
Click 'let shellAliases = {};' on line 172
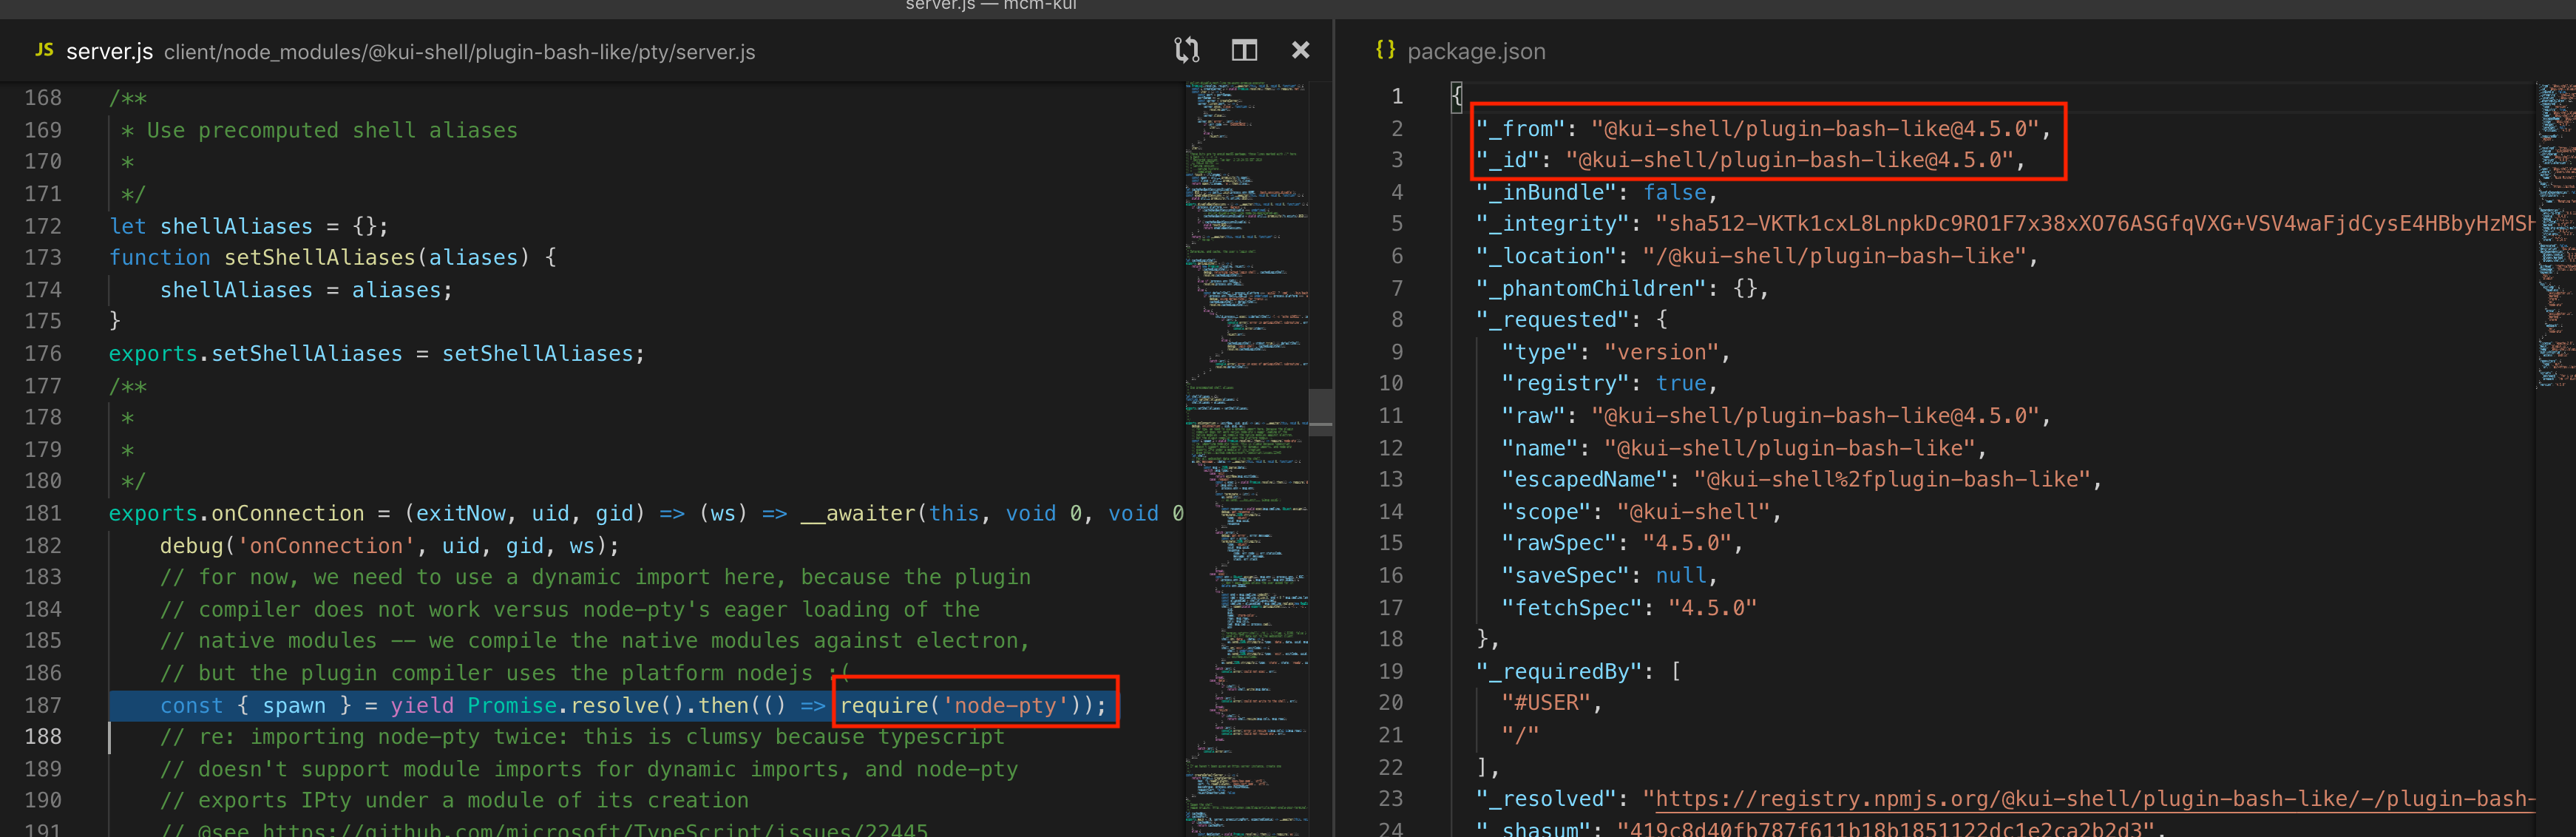click(249, 227)
